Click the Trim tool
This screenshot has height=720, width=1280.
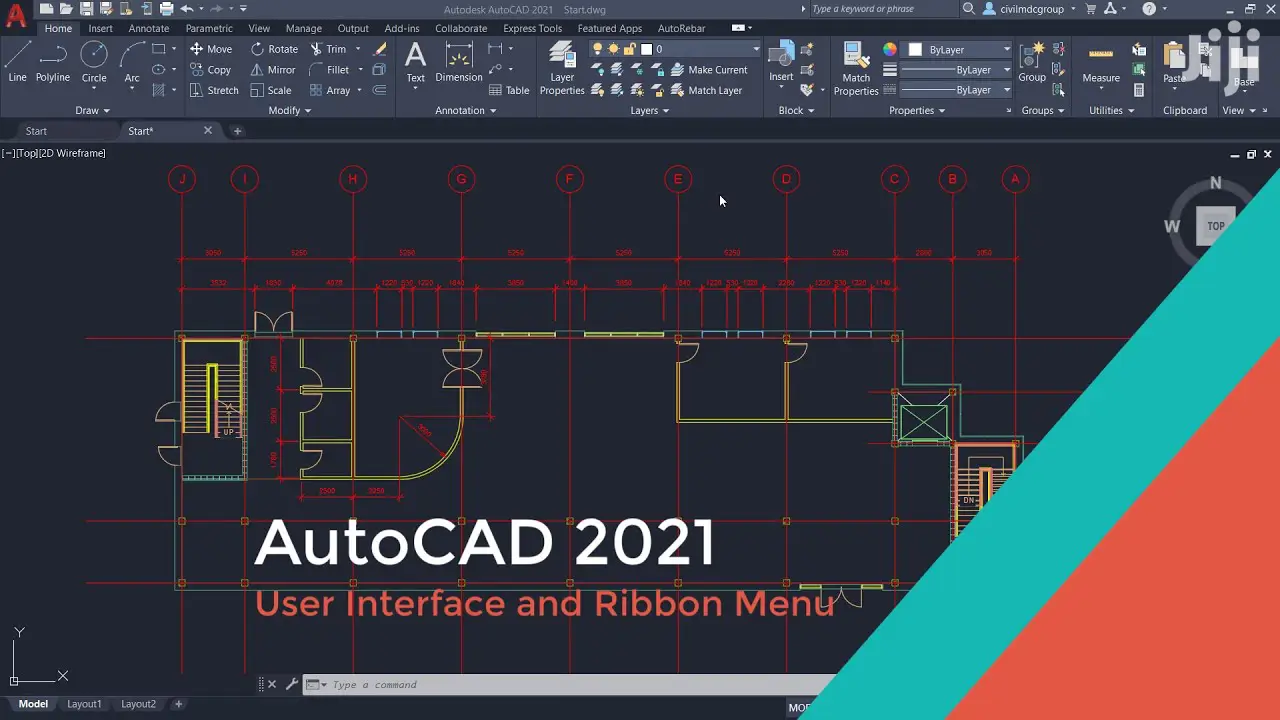(x=328, y=49)
